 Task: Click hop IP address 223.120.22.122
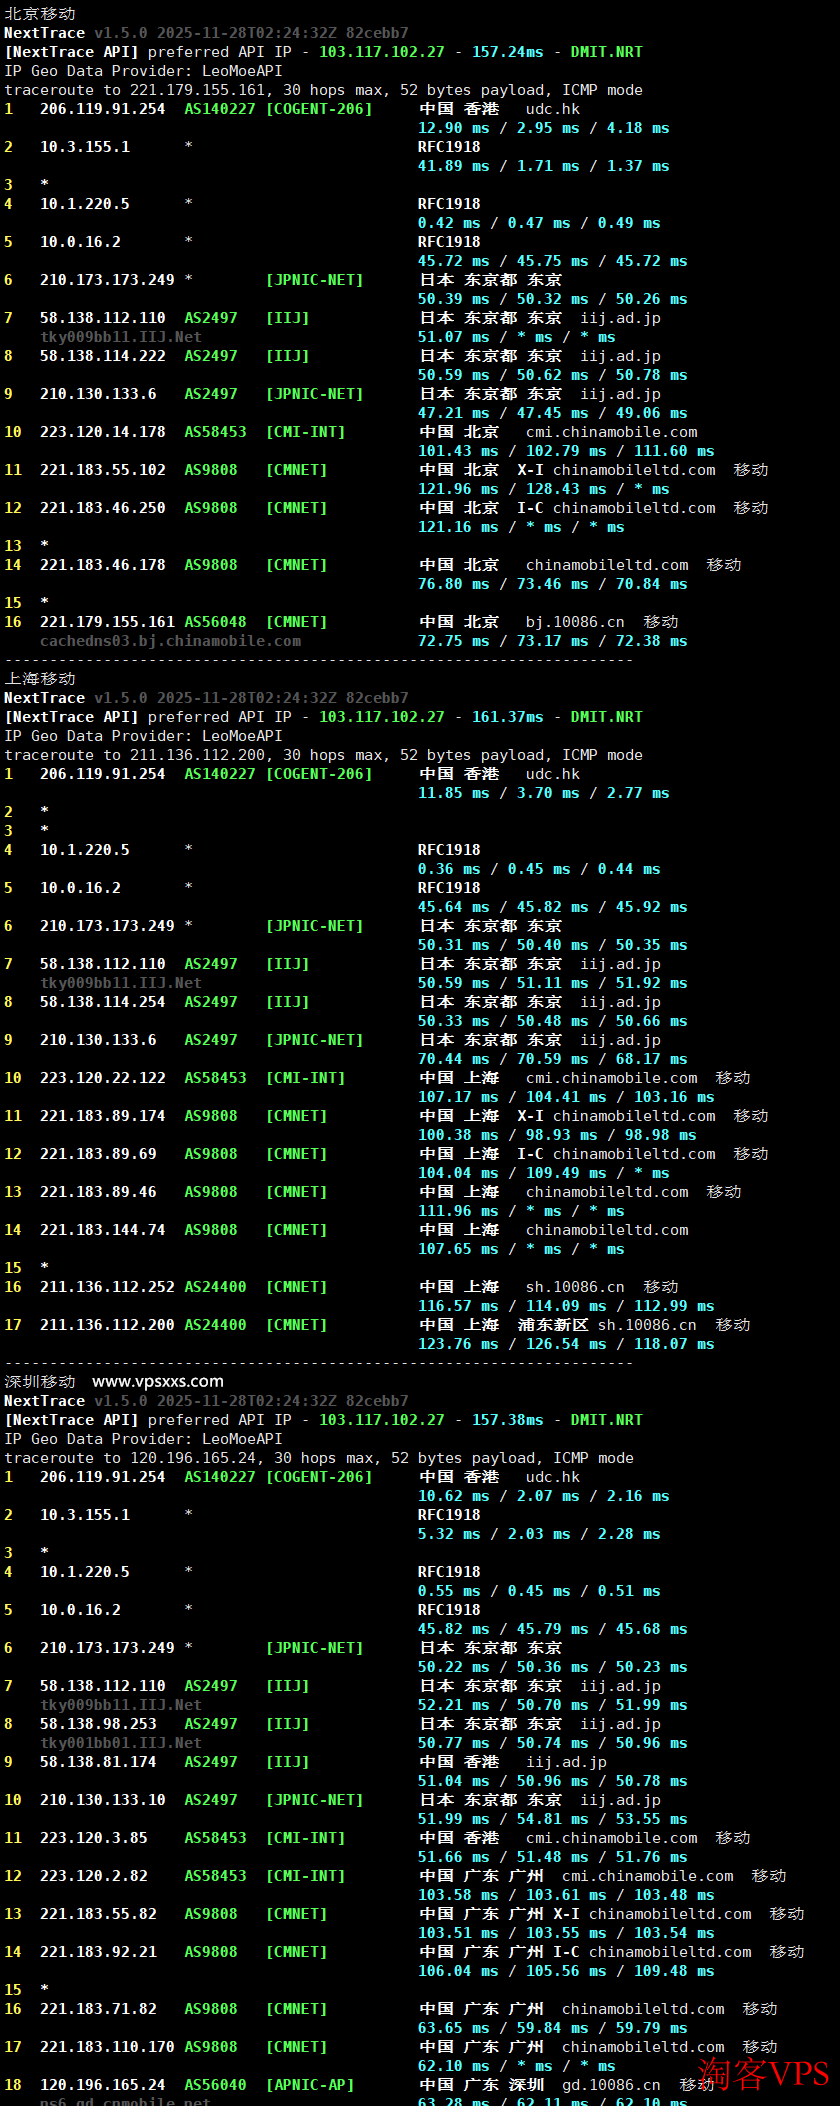pyautogui.click(x=102, y=1078)
